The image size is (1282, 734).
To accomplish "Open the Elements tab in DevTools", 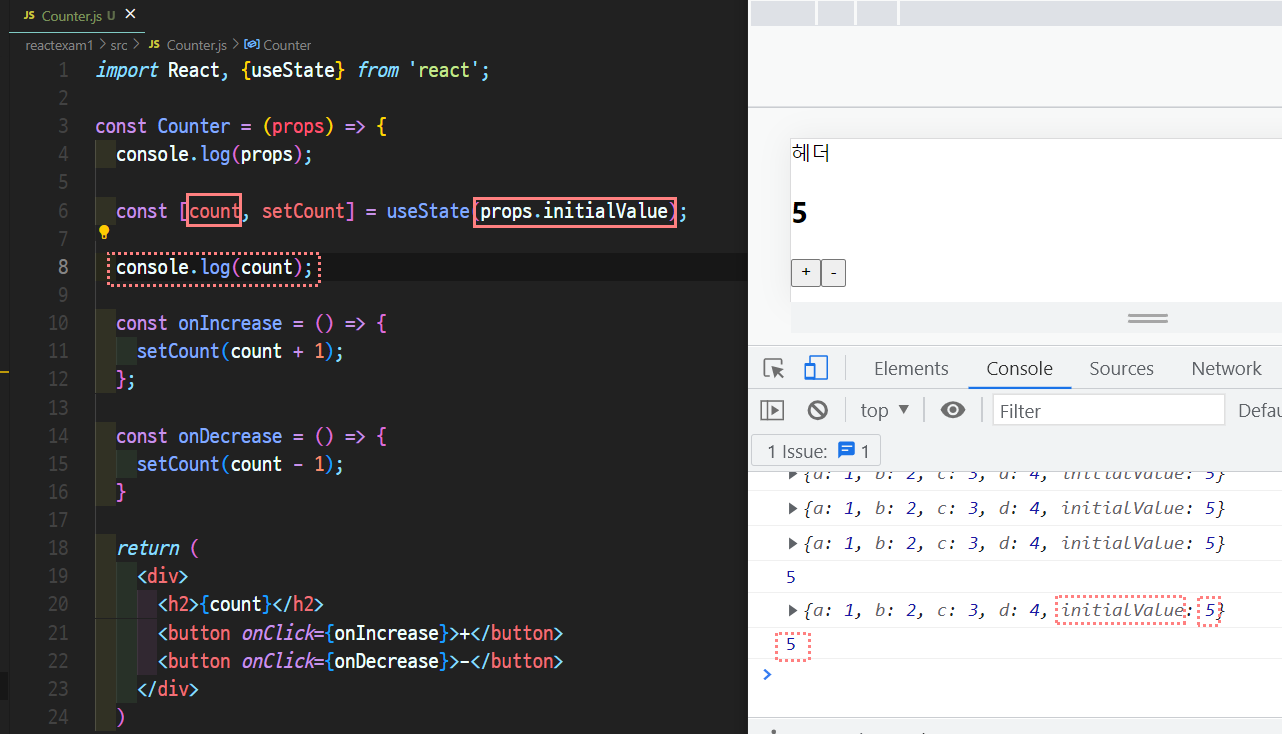I will 911,368.
